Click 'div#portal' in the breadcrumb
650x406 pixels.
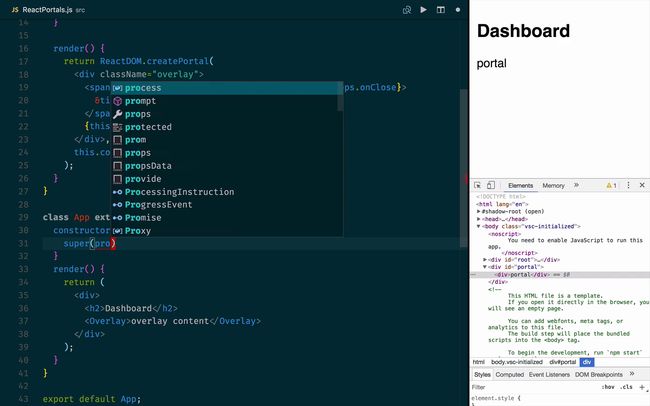coord(563,362)
